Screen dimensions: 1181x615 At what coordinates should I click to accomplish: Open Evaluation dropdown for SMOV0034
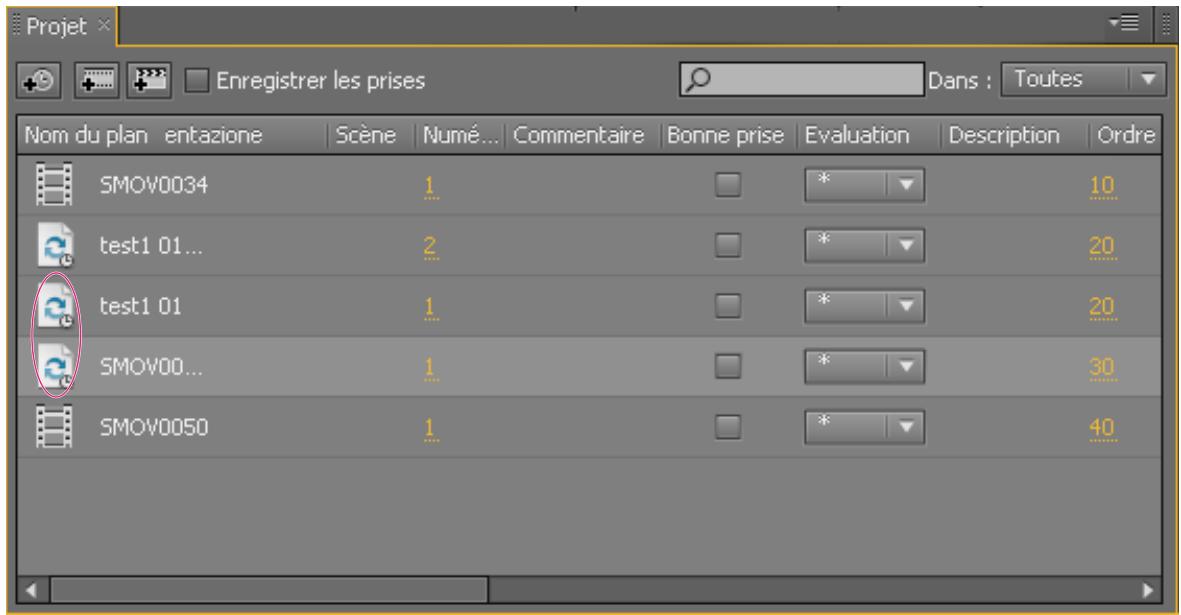(865, 185)
